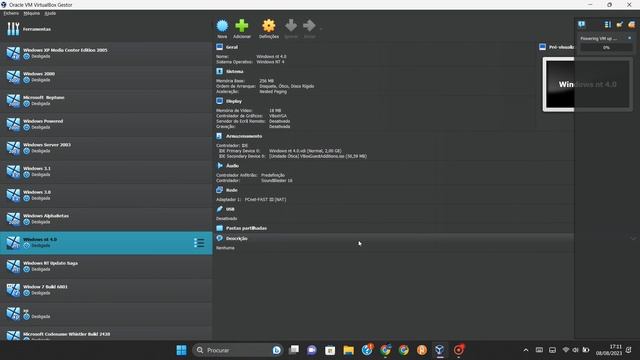Open Task View from taskbar
Screen dimensions: 640x360
(x=294, y=350)
